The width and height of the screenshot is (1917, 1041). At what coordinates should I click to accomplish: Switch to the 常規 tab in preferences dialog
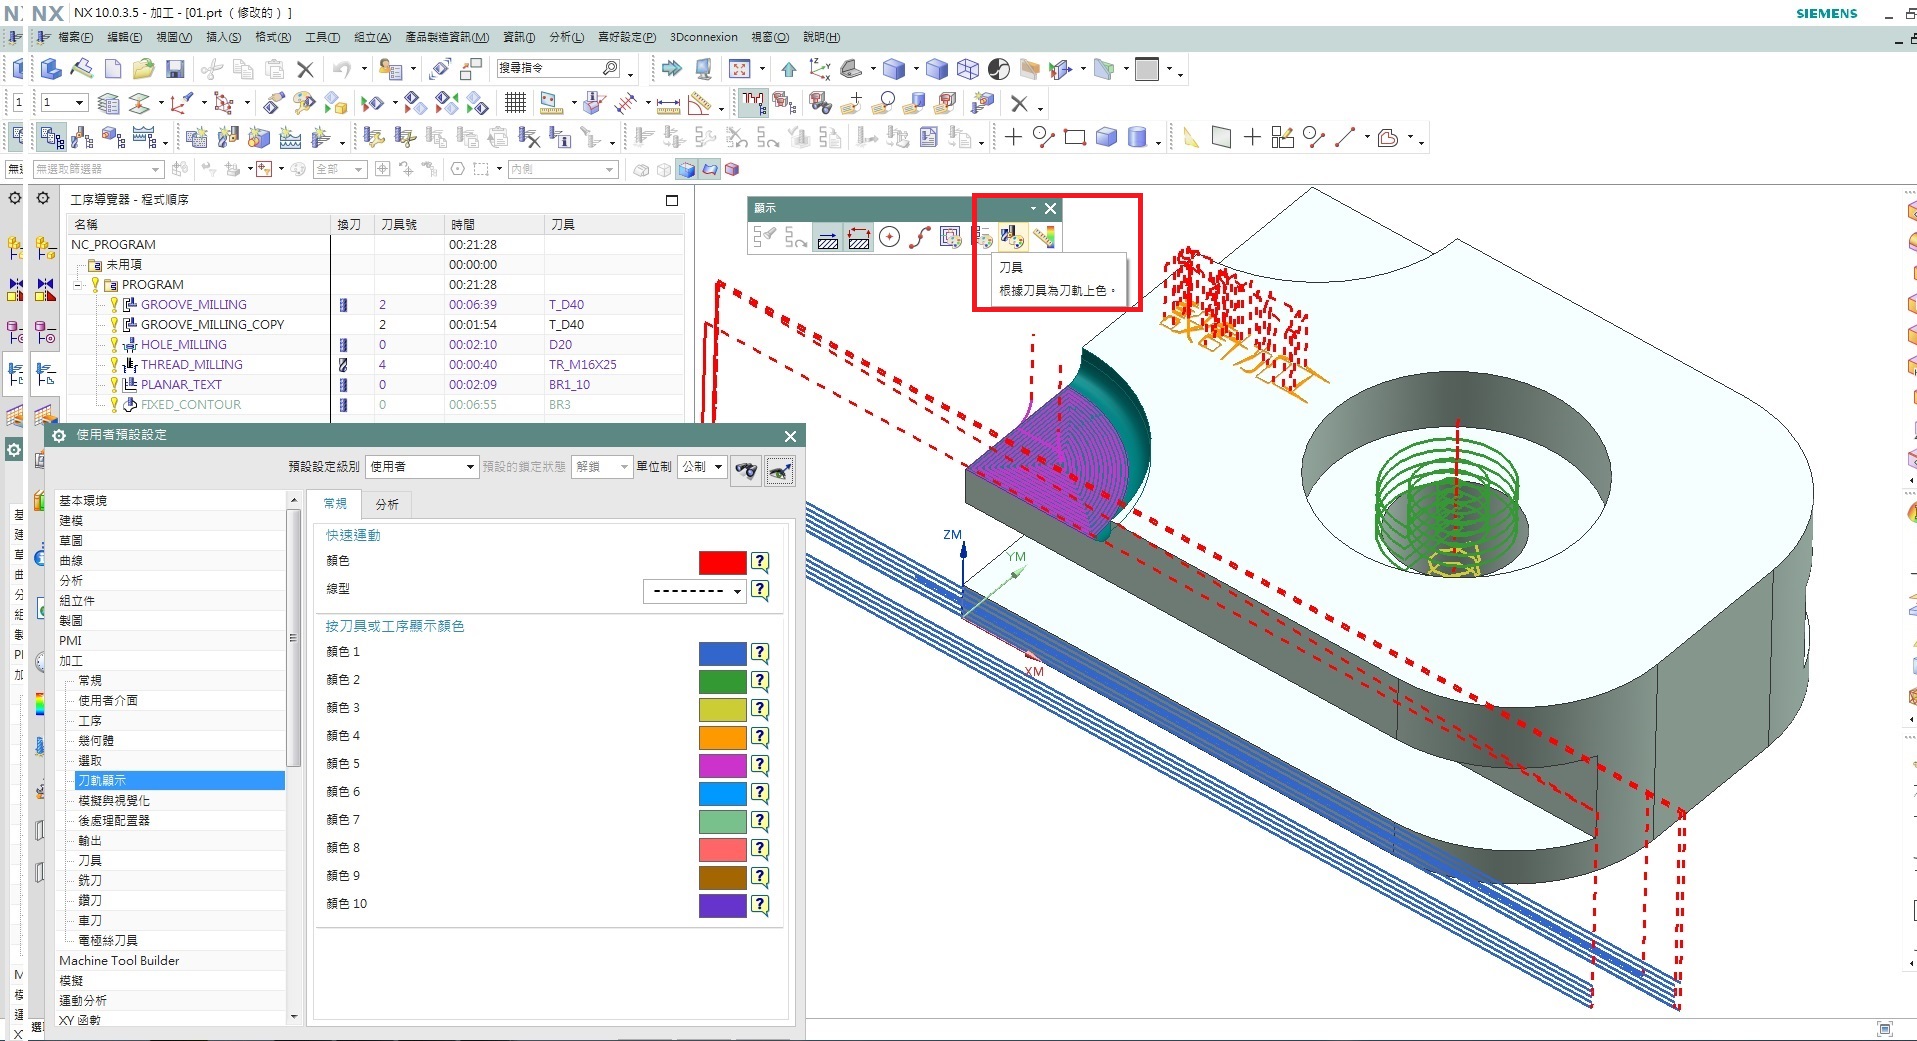click(336, 504)
